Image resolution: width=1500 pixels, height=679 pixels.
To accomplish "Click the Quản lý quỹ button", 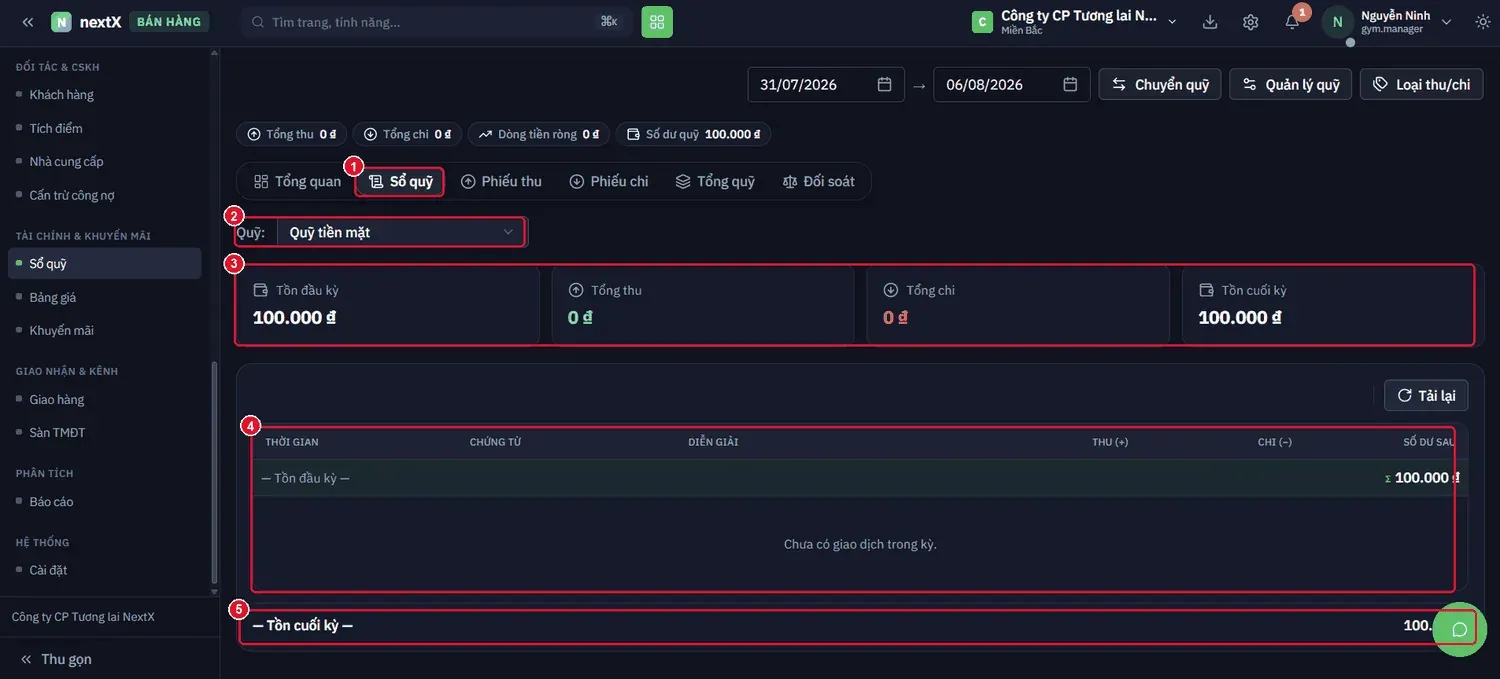I will pyautogui.click(x=1291, y=85).
